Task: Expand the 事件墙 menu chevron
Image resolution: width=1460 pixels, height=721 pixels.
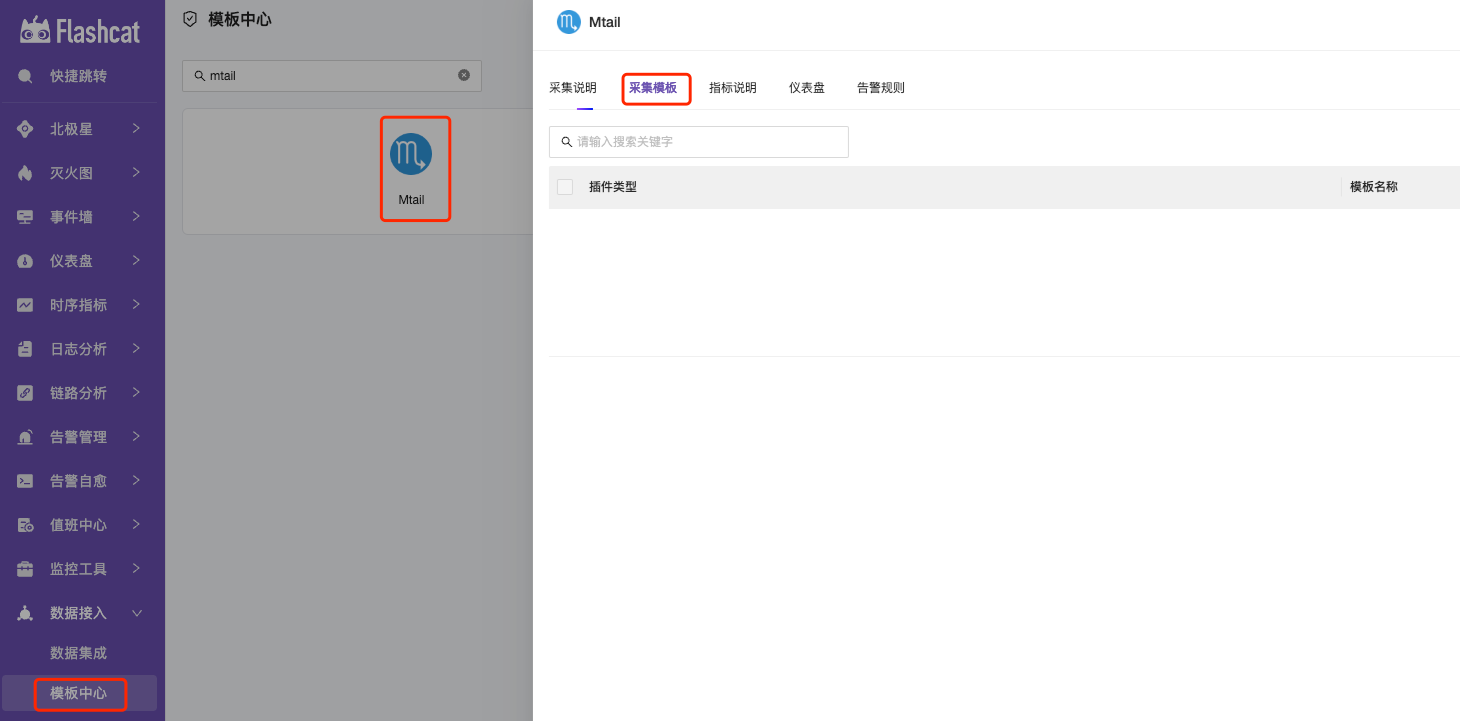Action: [136, 216]
